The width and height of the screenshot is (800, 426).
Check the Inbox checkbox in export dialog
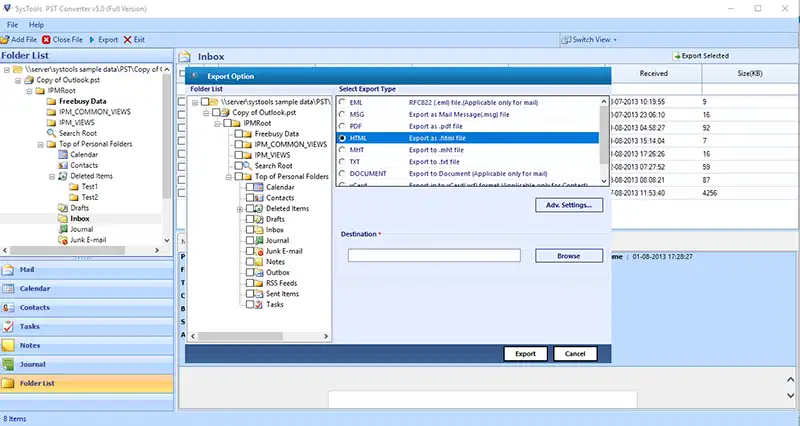point(249,230)
